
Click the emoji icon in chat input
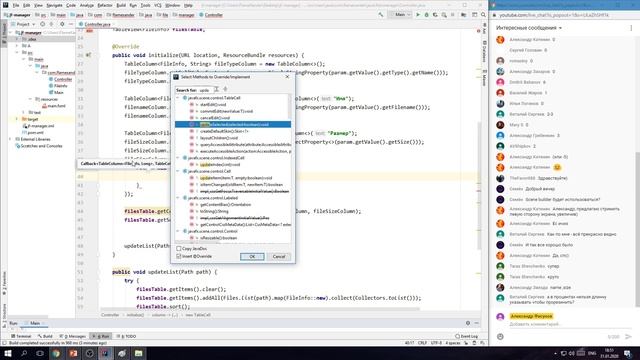click(500, 336)
